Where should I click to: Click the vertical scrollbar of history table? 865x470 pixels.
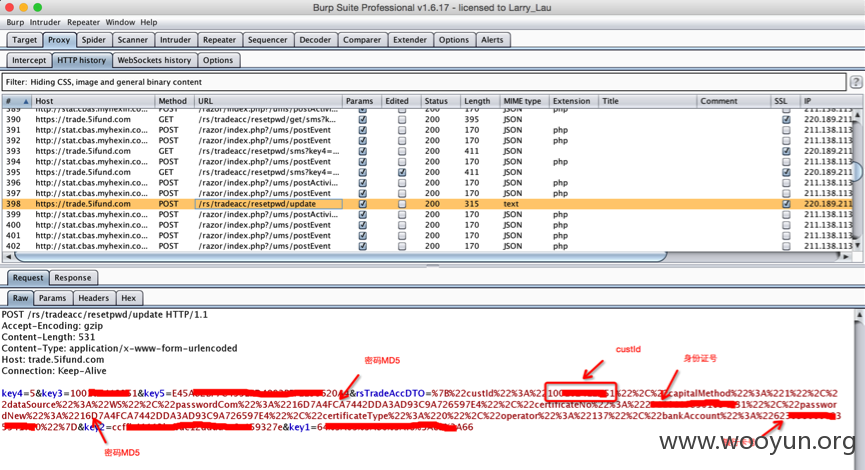(x=857, y=171)
